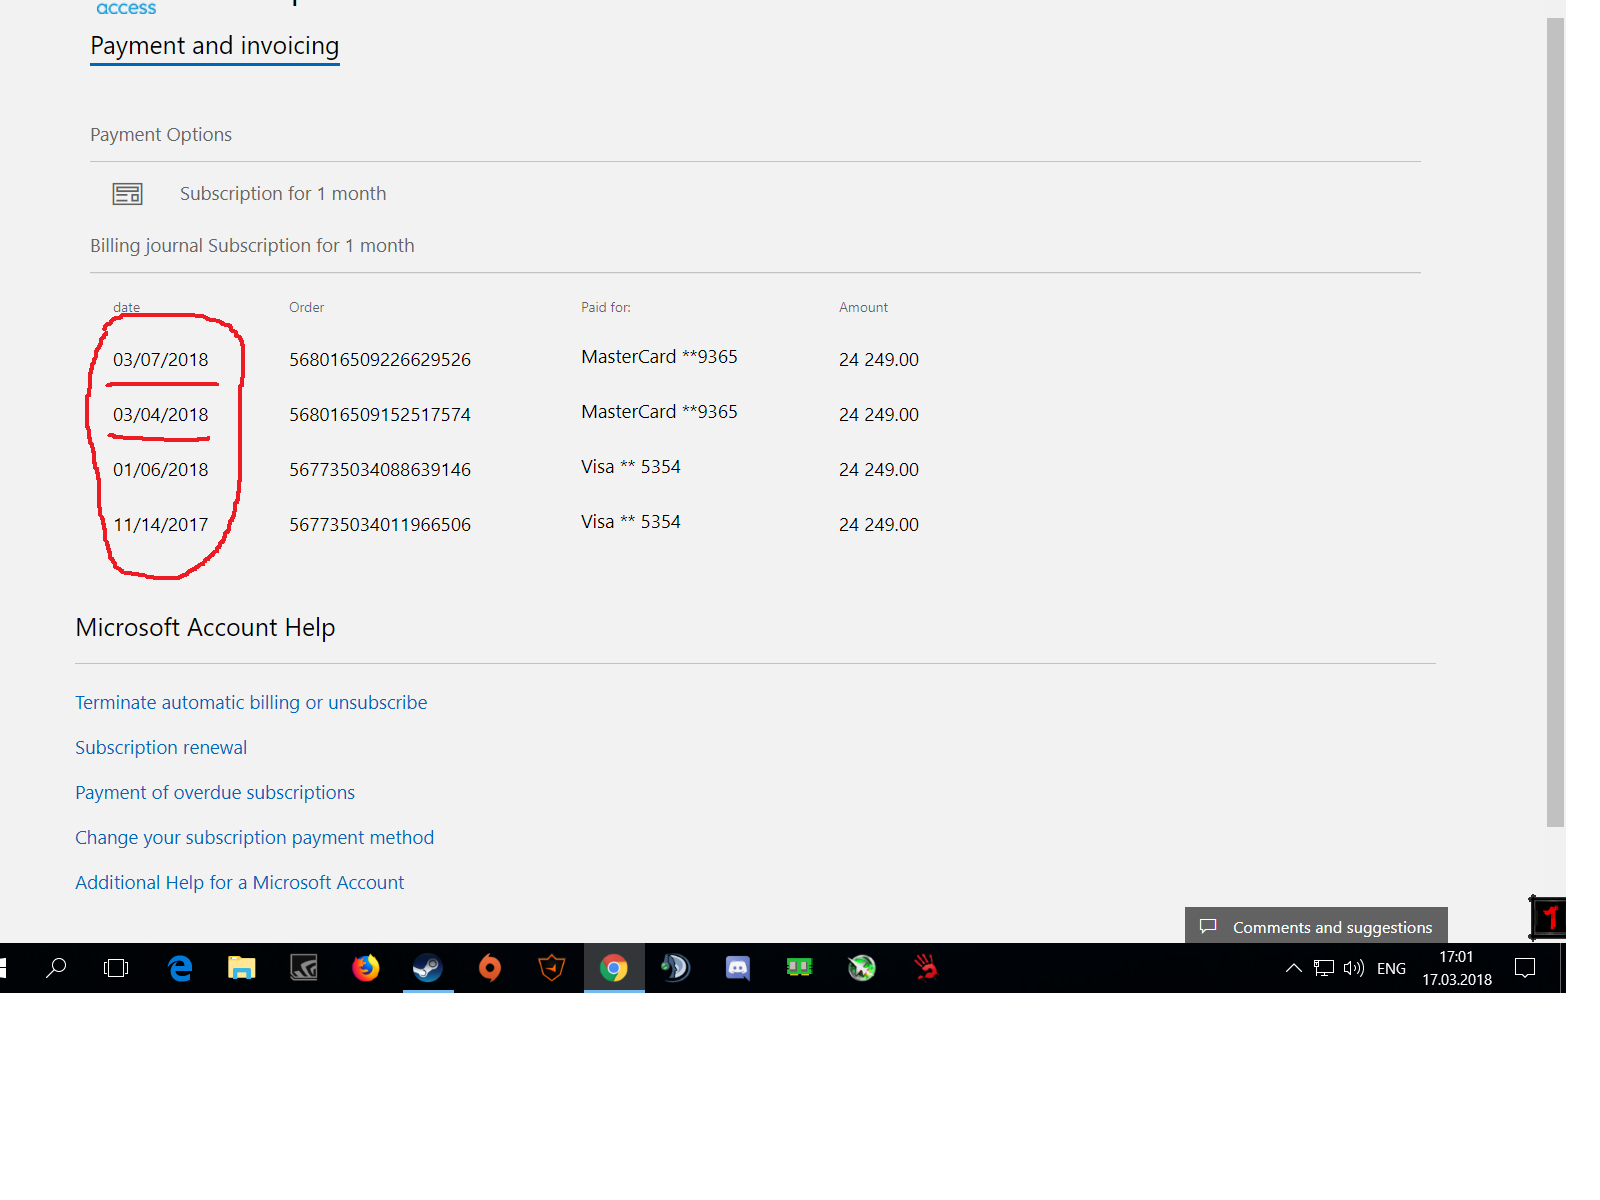Screen dimensions: 1600x1200
Task: Select the date 01/06/2018
Action: 161,470
